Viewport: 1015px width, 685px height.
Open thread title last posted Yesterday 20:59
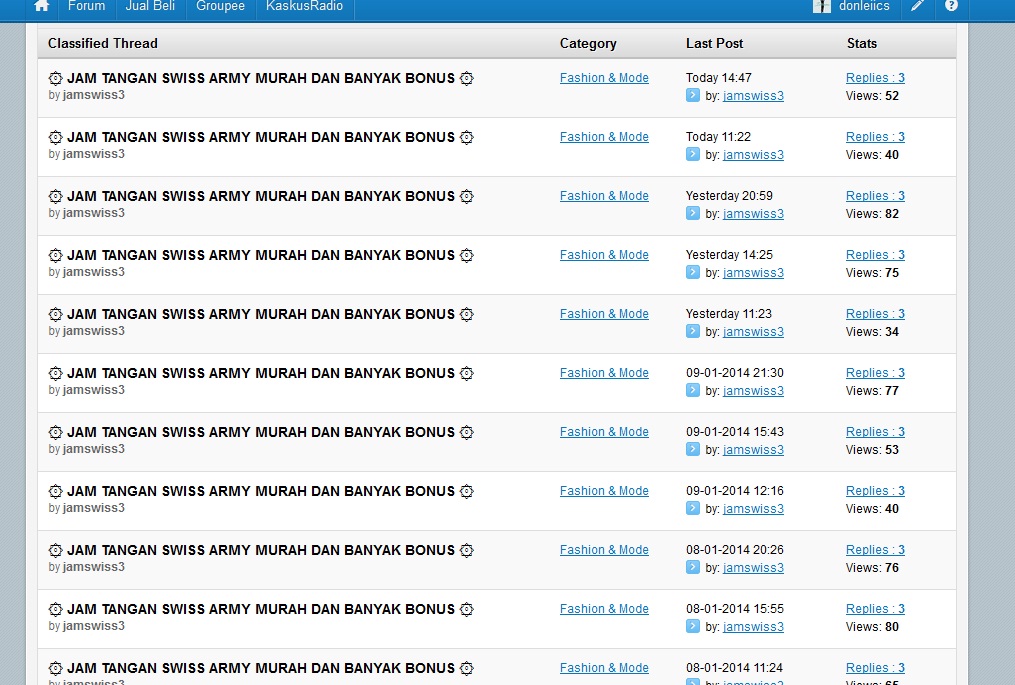coord(261,196)
